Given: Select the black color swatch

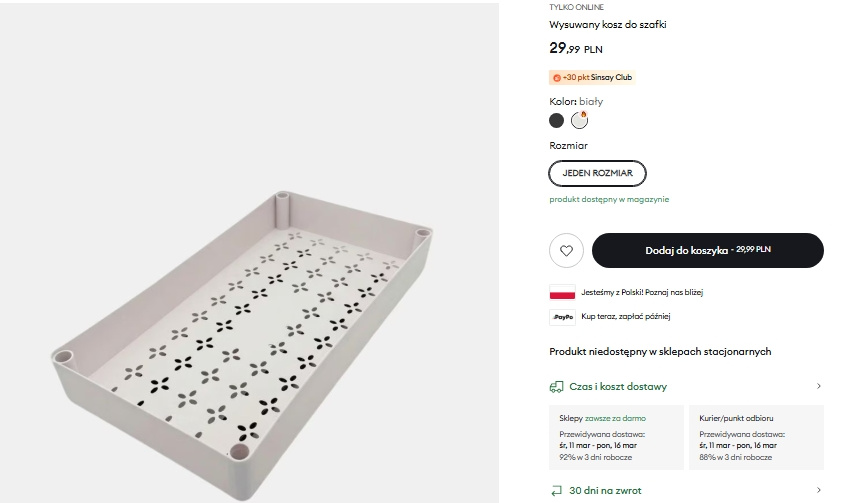Looking at the screenshot, I should click(556, 121).
